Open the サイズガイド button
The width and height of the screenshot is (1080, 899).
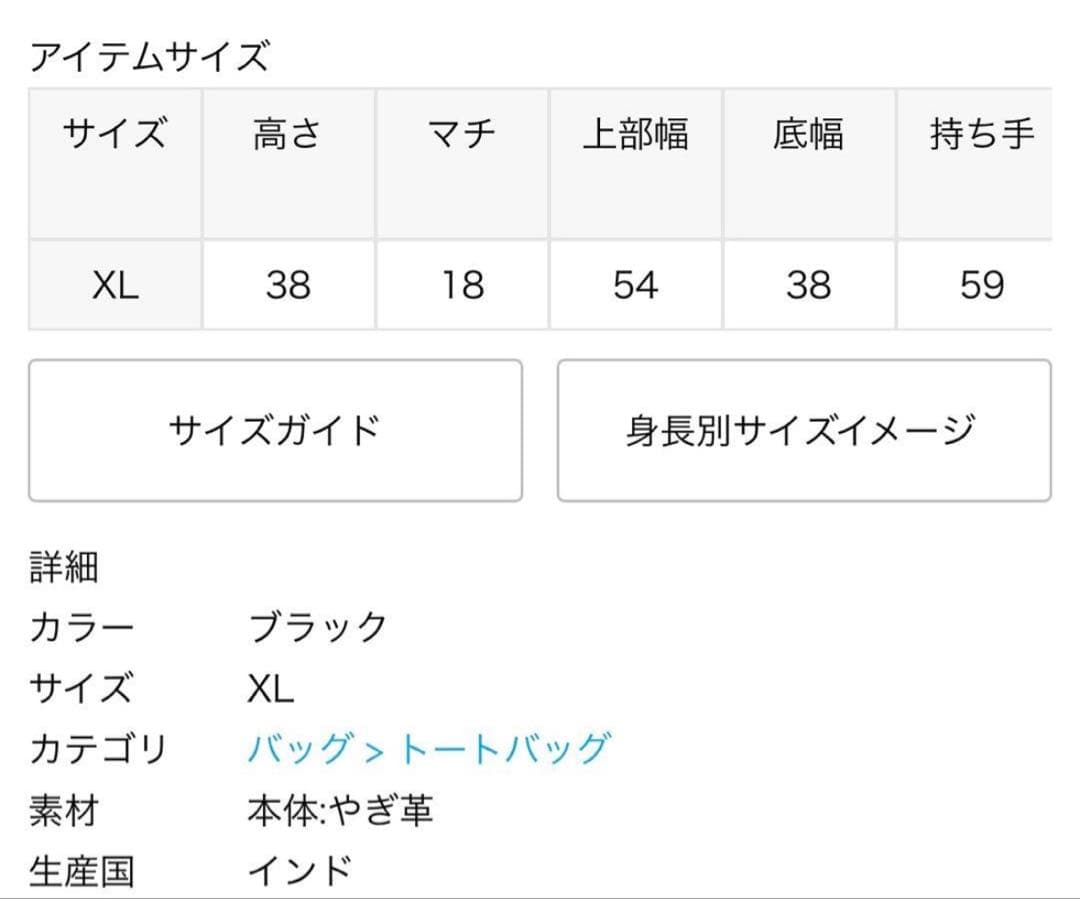click(x=275, y=430)
